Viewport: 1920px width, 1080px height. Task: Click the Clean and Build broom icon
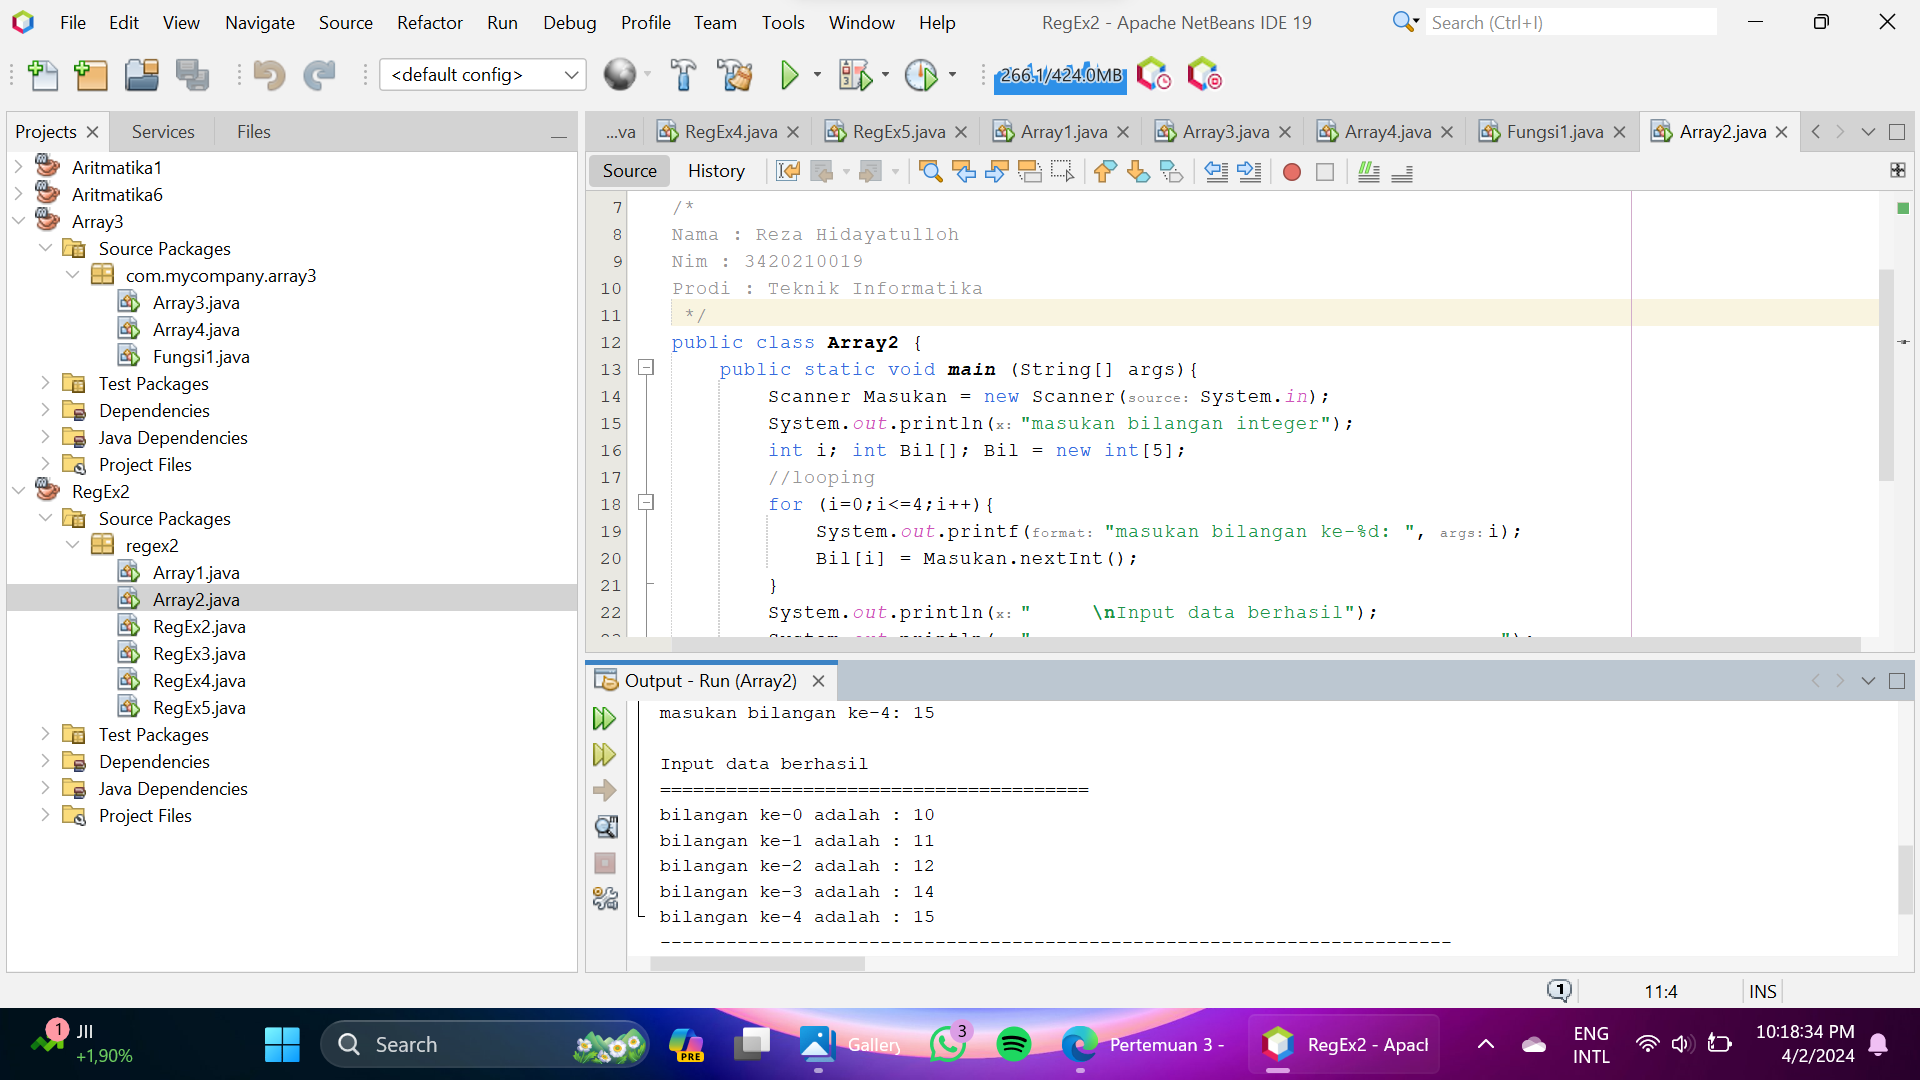[x=735, y=75]
